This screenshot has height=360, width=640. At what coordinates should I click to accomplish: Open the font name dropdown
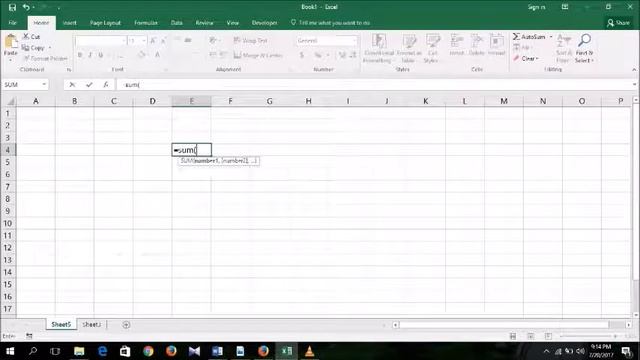point(124,41)
